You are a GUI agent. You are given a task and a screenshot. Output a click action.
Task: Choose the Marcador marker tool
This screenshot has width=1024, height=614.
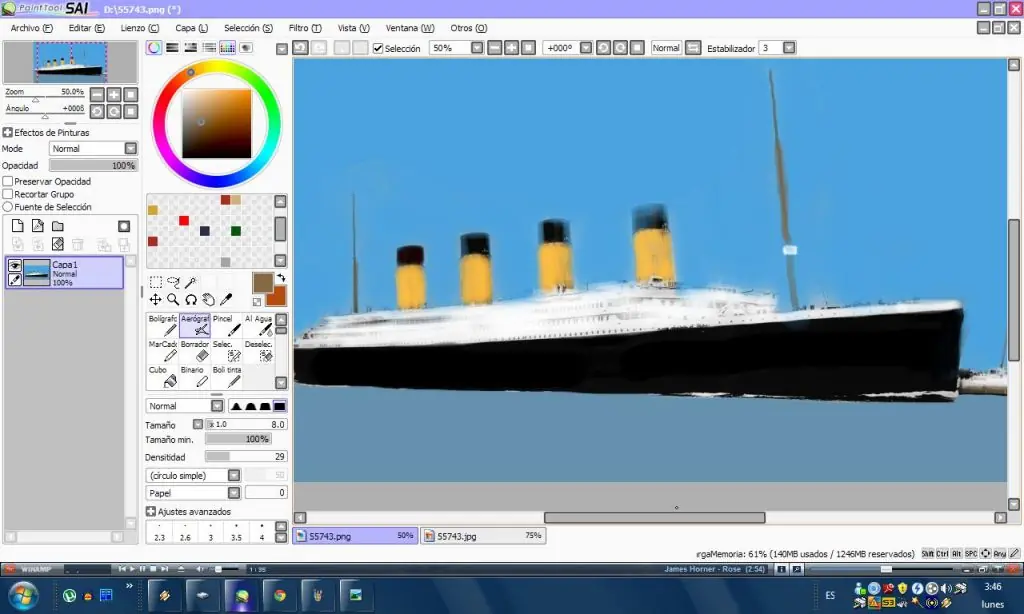(x=163, y=351)
